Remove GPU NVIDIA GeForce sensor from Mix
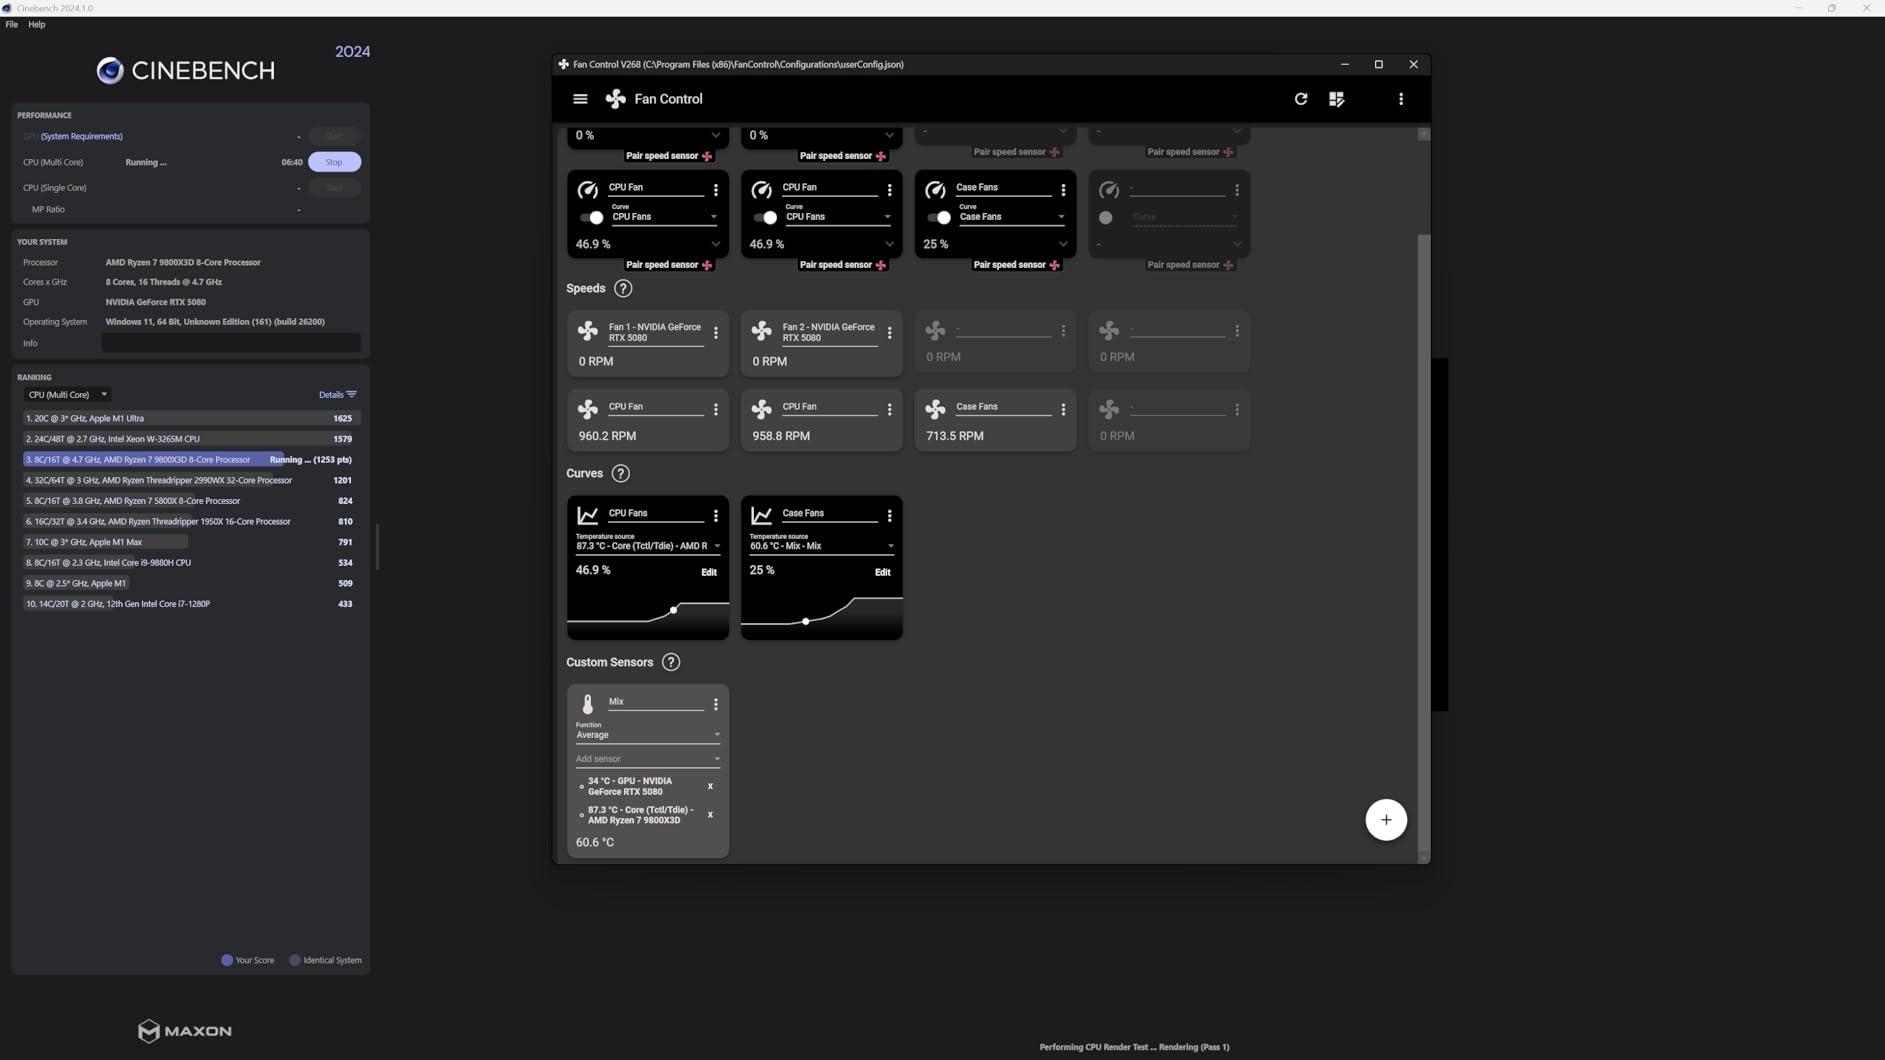Viewport: 1885px width, 1060px height. [x=710, y=787]
